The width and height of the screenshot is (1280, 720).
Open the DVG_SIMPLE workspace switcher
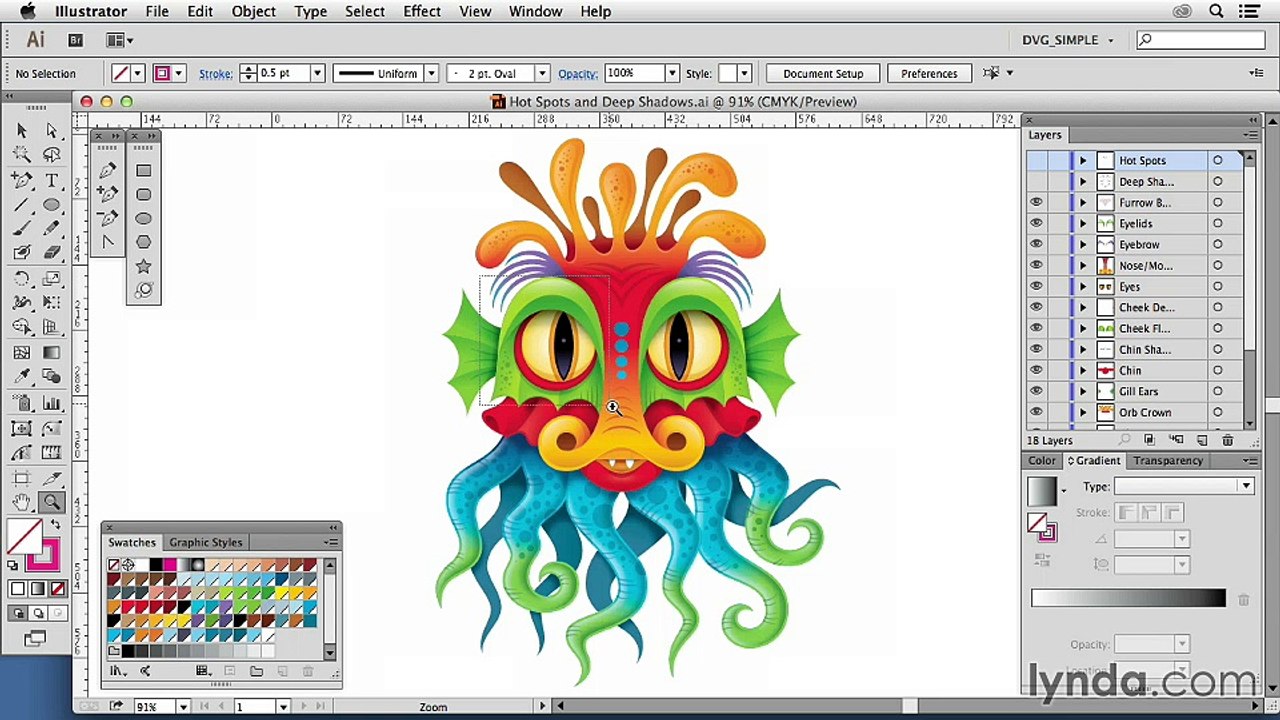point(1067,40)
